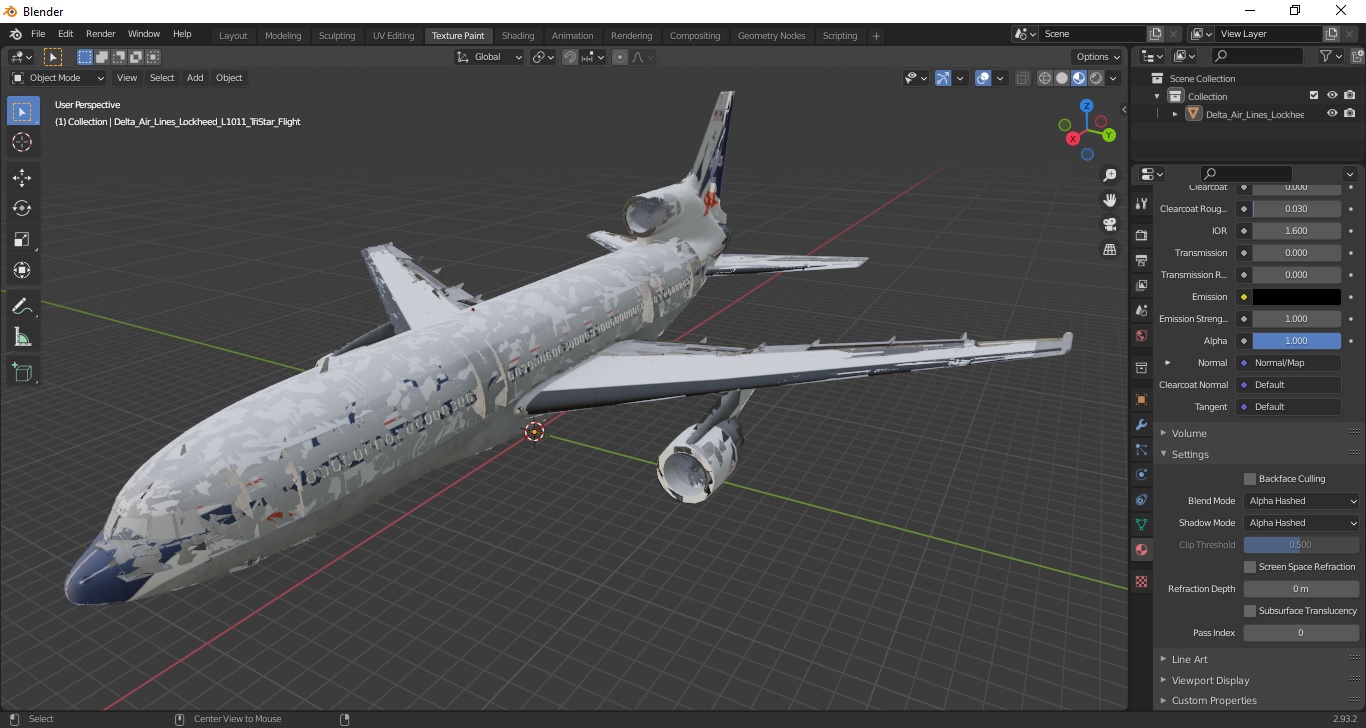Toggle the viewport gizmos button
This screenshot has width=1366, height=728.
(943, 78)
